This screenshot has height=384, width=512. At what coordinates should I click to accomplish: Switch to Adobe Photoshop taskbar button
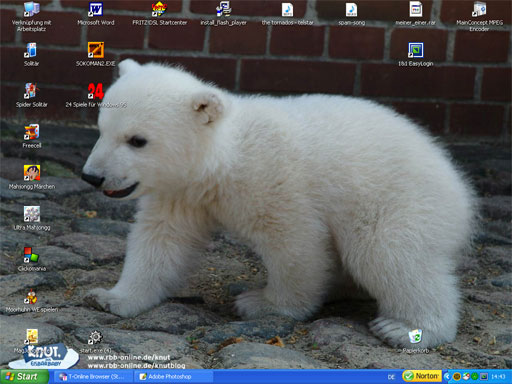(x=173, y=377)
